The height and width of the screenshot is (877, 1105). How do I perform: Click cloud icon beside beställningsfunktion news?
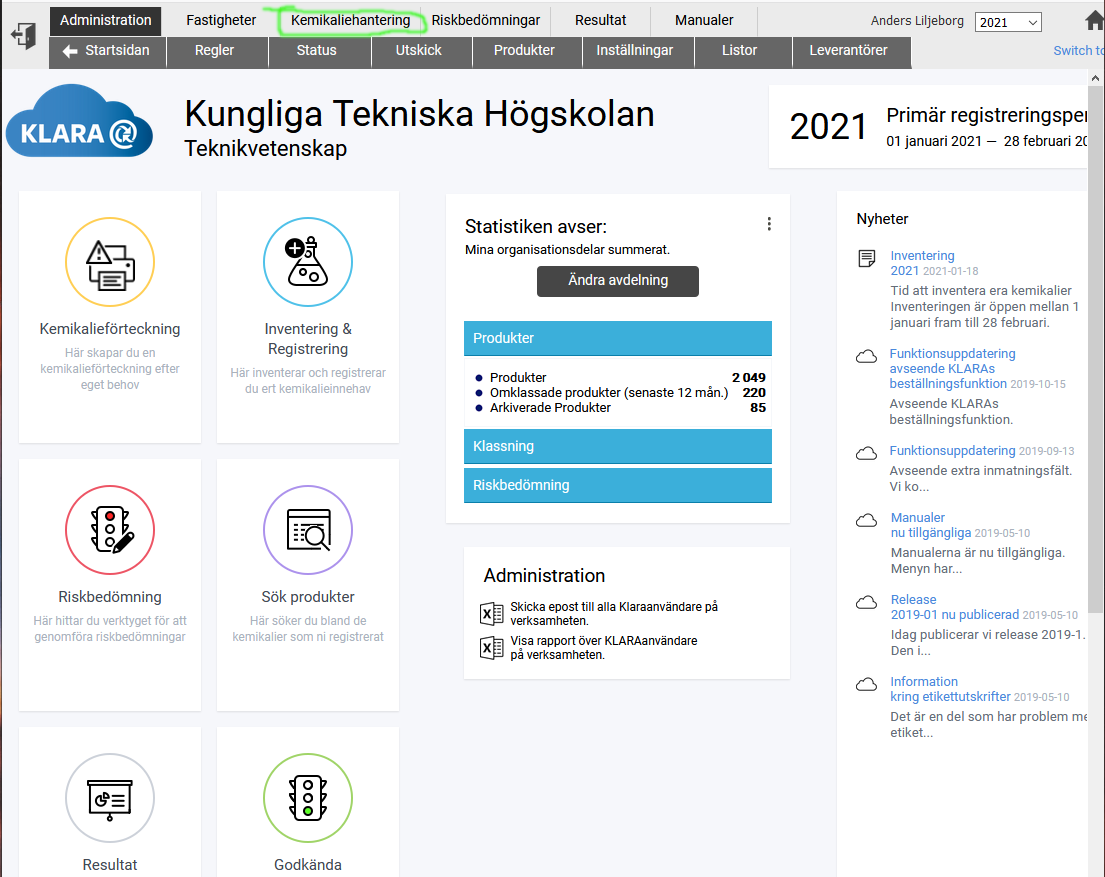click(x=866, y=357)
